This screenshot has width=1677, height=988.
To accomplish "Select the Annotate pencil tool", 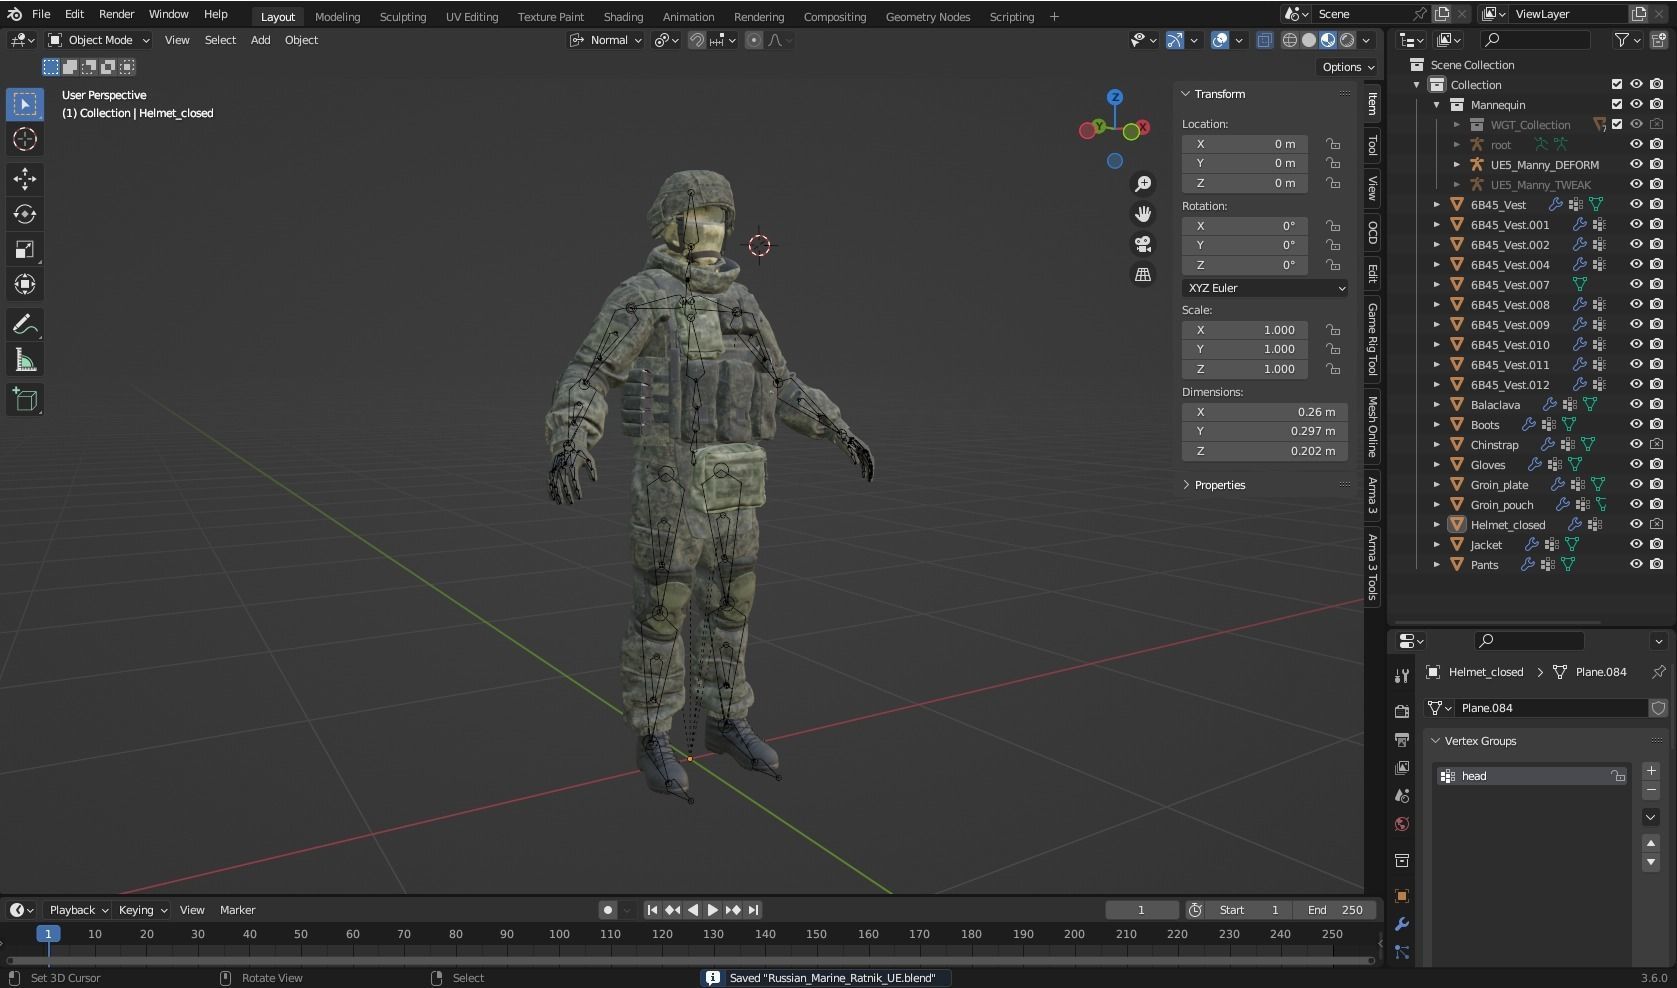I will pos(25,325).
